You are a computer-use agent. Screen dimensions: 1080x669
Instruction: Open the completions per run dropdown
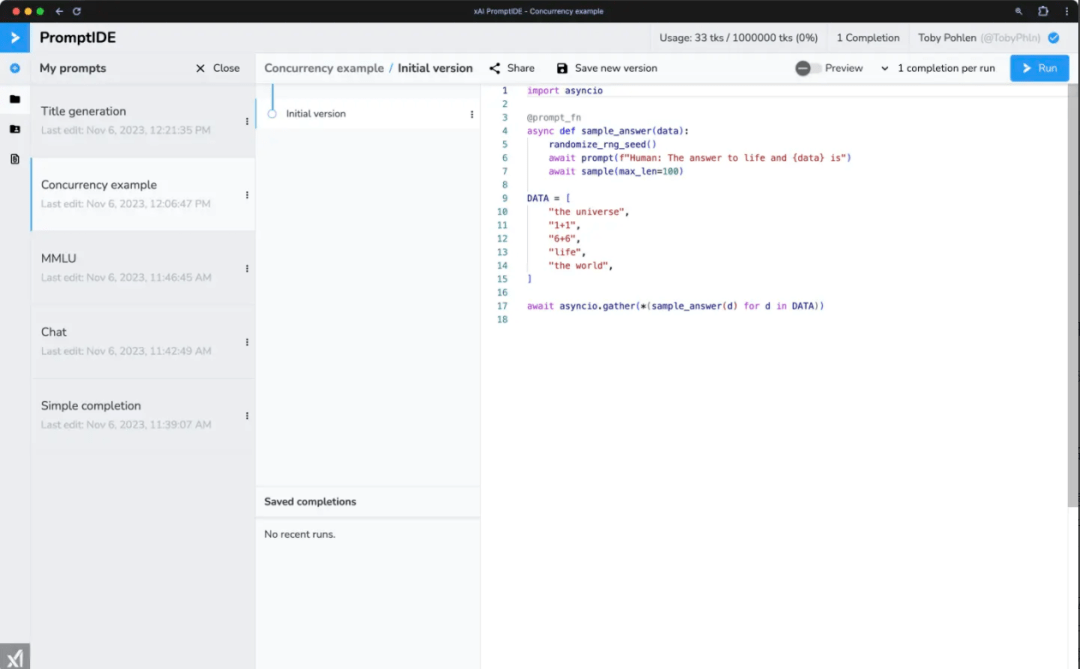pyautogui.click(x=939, y=68)
